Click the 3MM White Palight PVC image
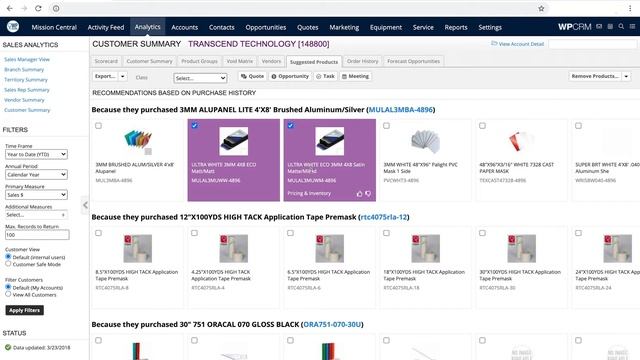Screen dimensions: 640x360 (x=425, y=141)
